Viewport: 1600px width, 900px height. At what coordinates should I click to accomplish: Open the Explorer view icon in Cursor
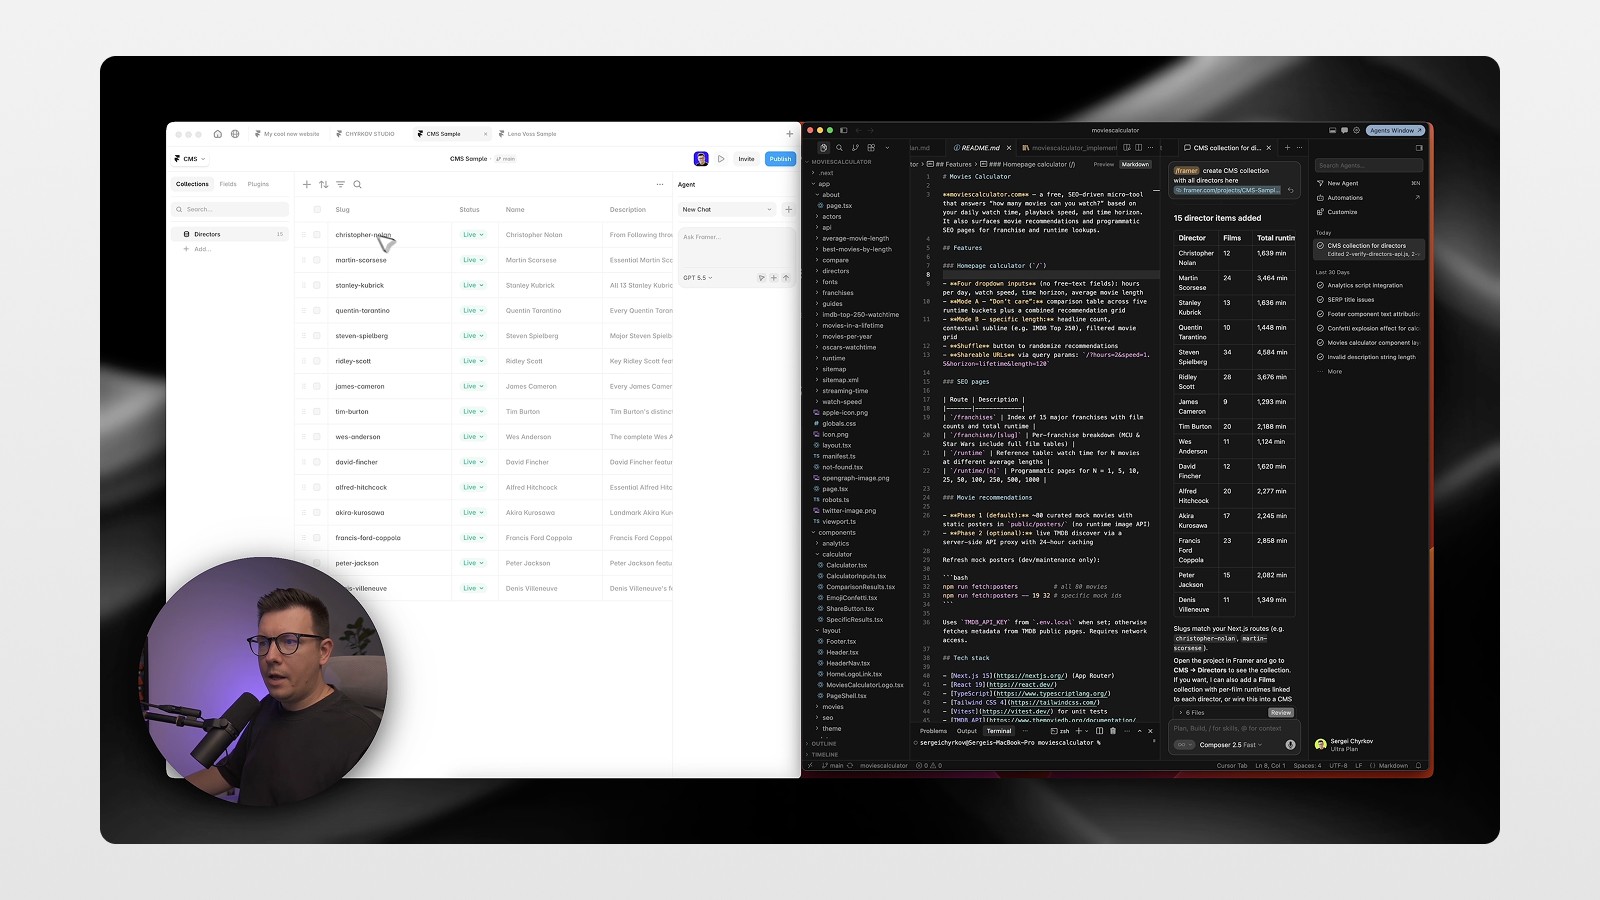823,148
